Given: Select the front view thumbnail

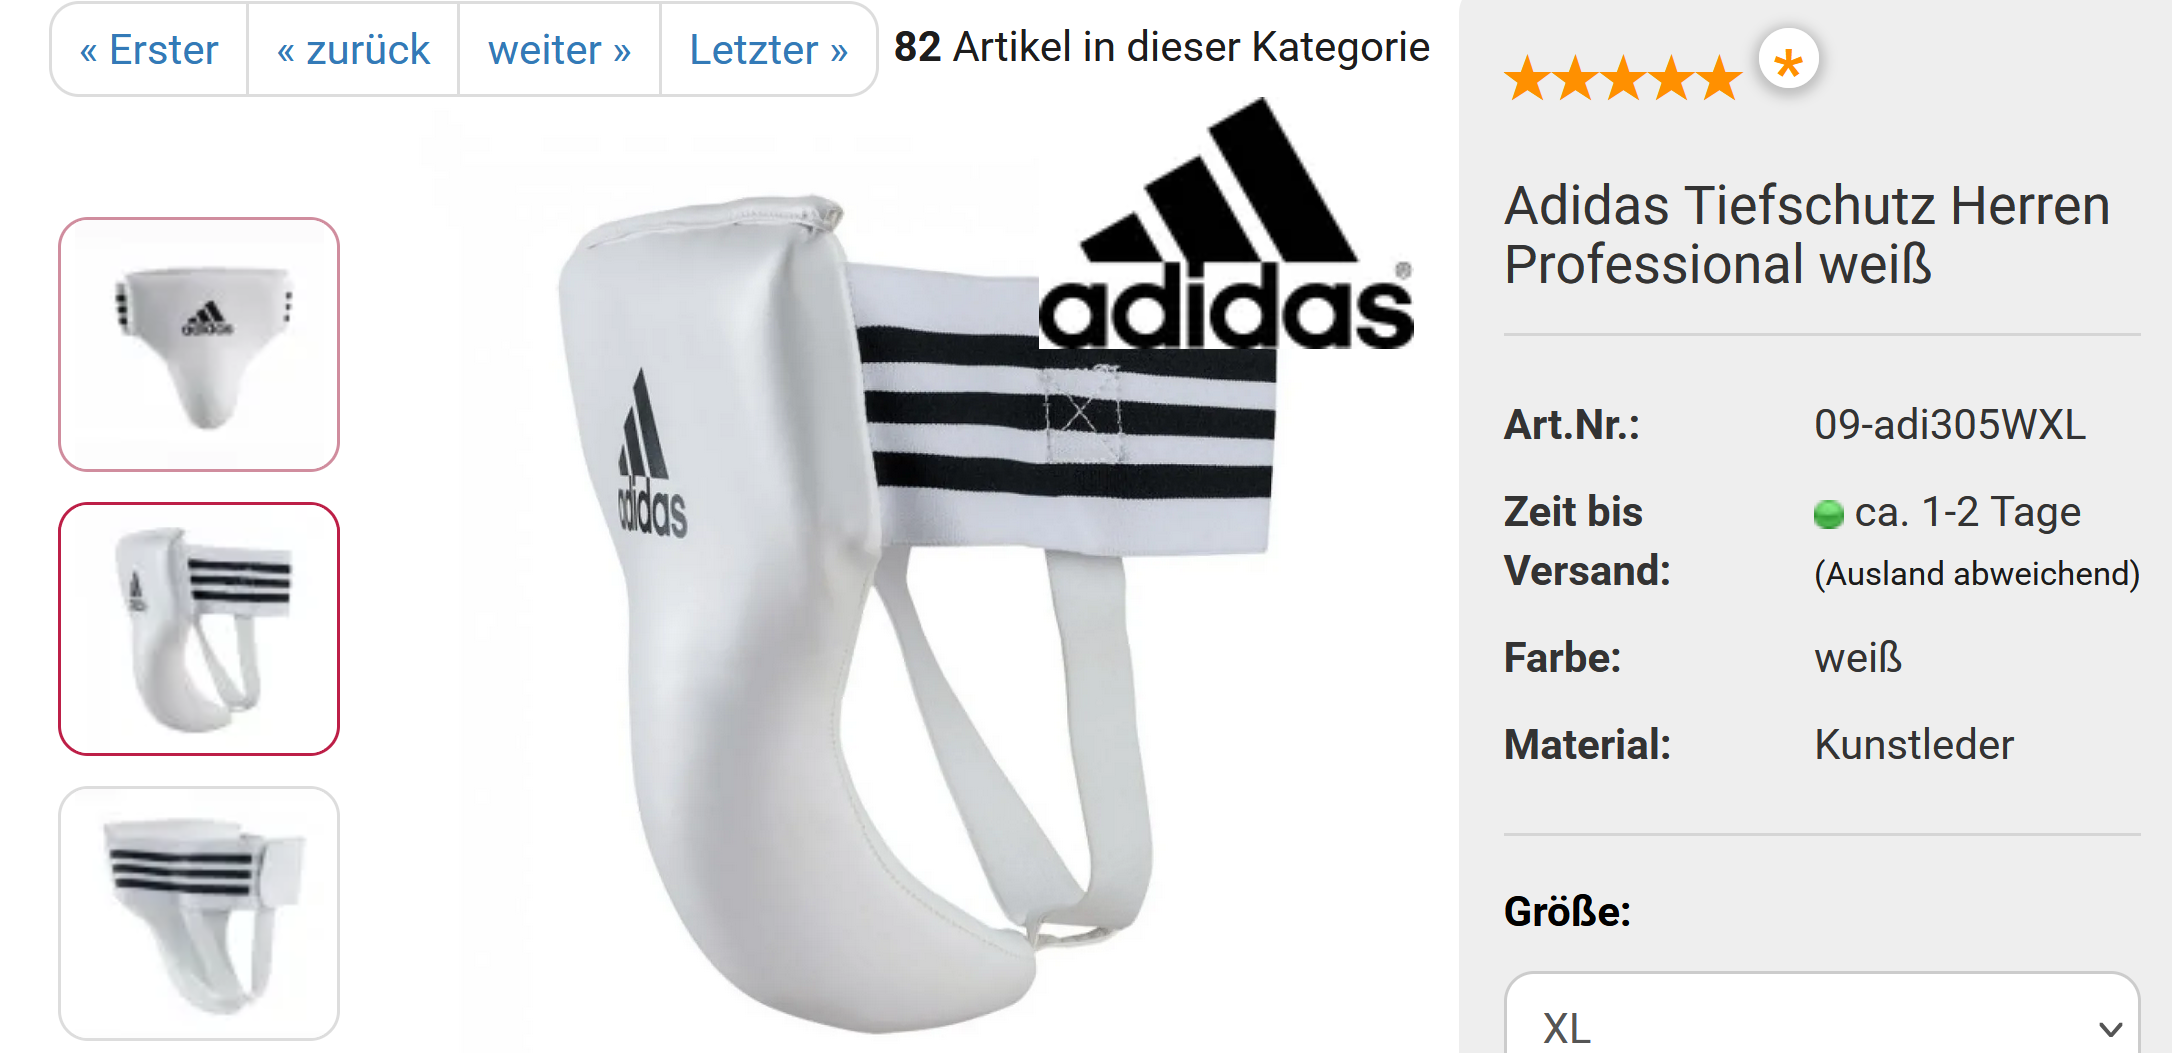Looking at the screenshot, I should click(x=199, y=344).
